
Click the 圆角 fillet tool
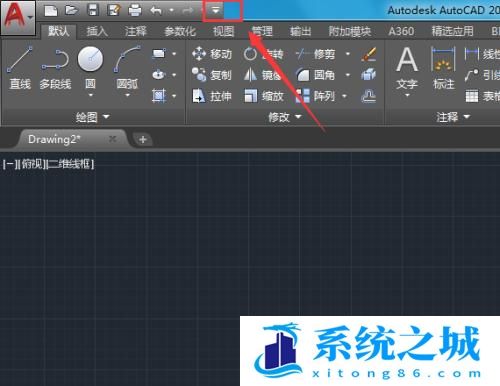click(315, 75)
